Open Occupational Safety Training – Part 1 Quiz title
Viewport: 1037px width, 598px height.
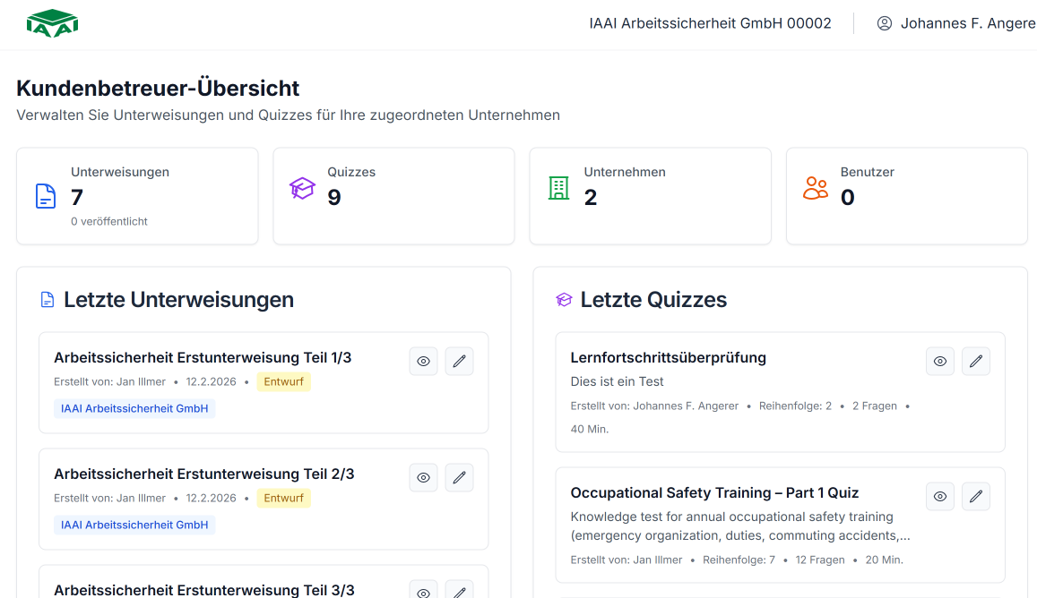[x=714, y=493]
